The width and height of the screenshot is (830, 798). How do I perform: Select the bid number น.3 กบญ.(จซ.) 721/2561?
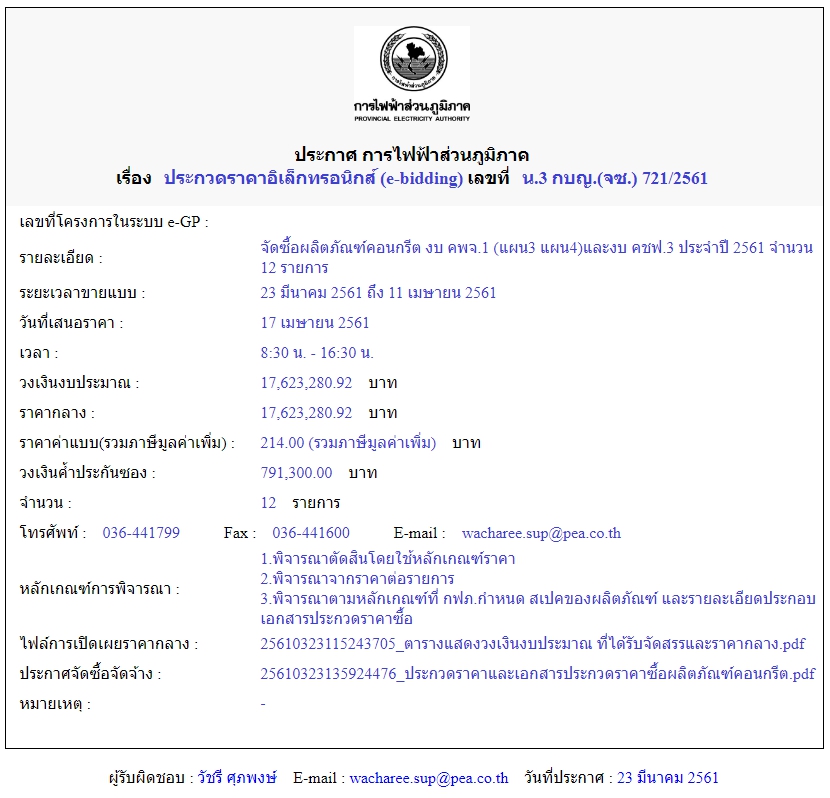pyautogui.click(x=615, y=178)
